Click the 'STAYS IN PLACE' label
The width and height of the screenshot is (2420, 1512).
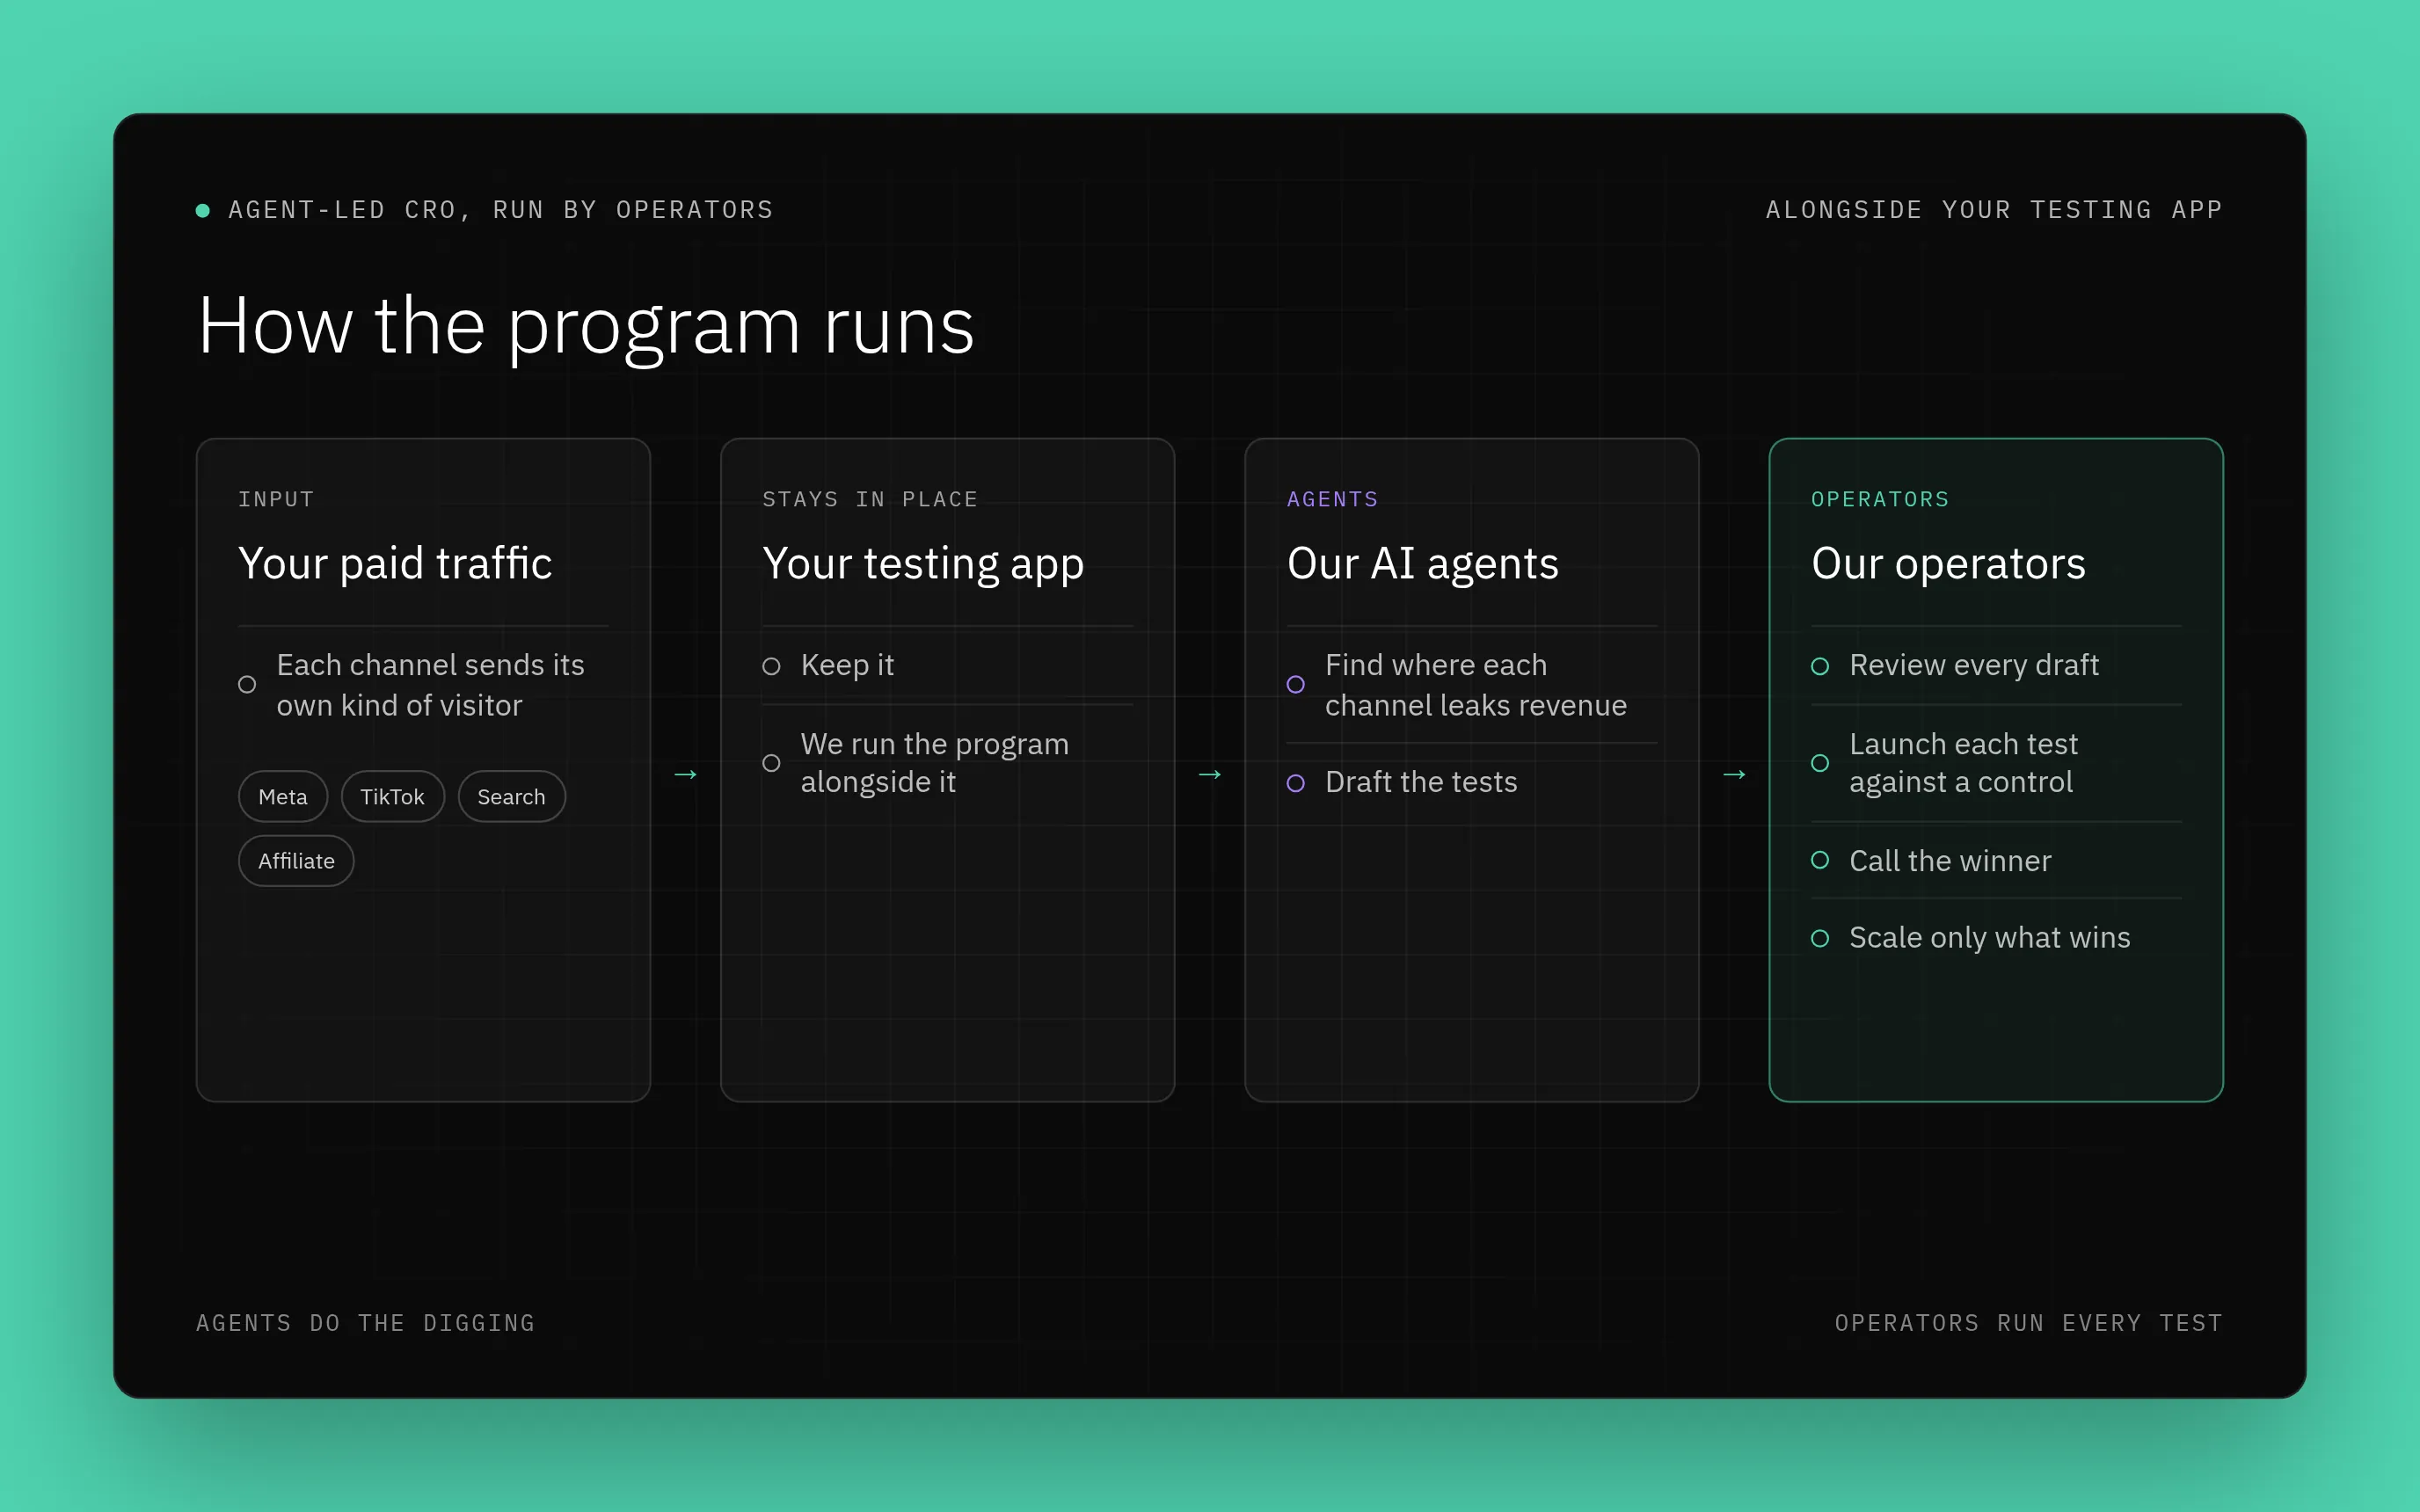point(870,499)
